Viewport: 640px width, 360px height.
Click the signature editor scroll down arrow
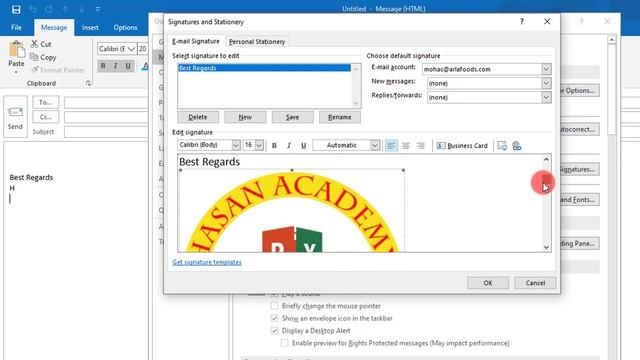click(546, 247)
